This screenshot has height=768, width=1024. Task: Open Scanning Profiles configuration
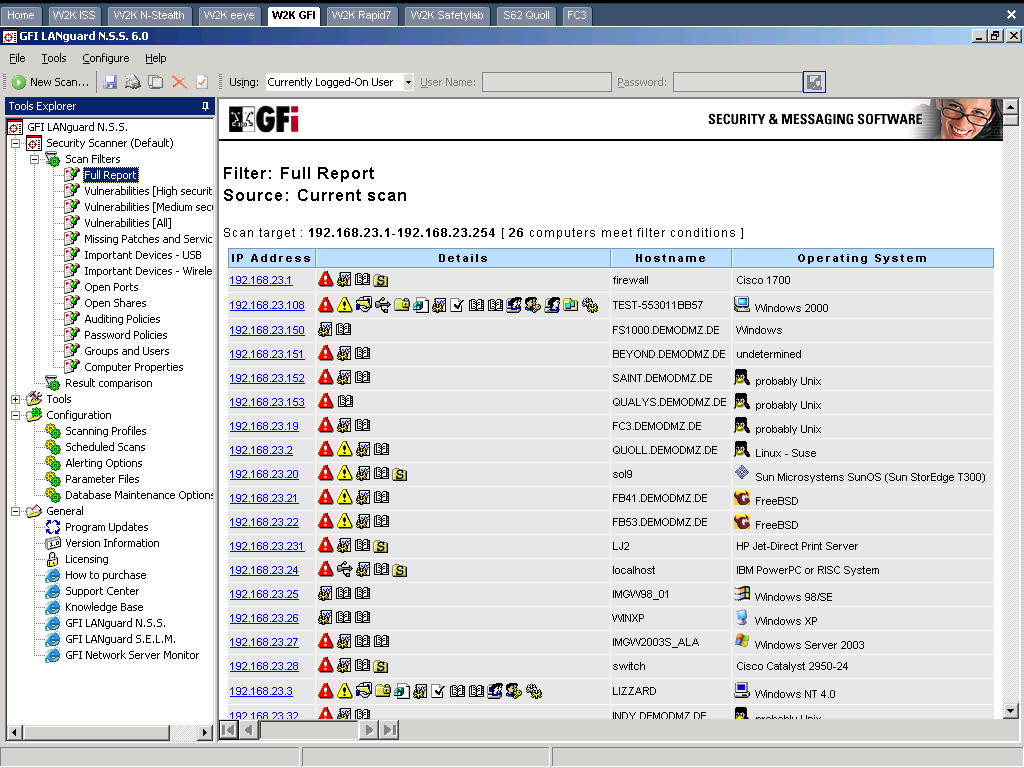[105, 431]
